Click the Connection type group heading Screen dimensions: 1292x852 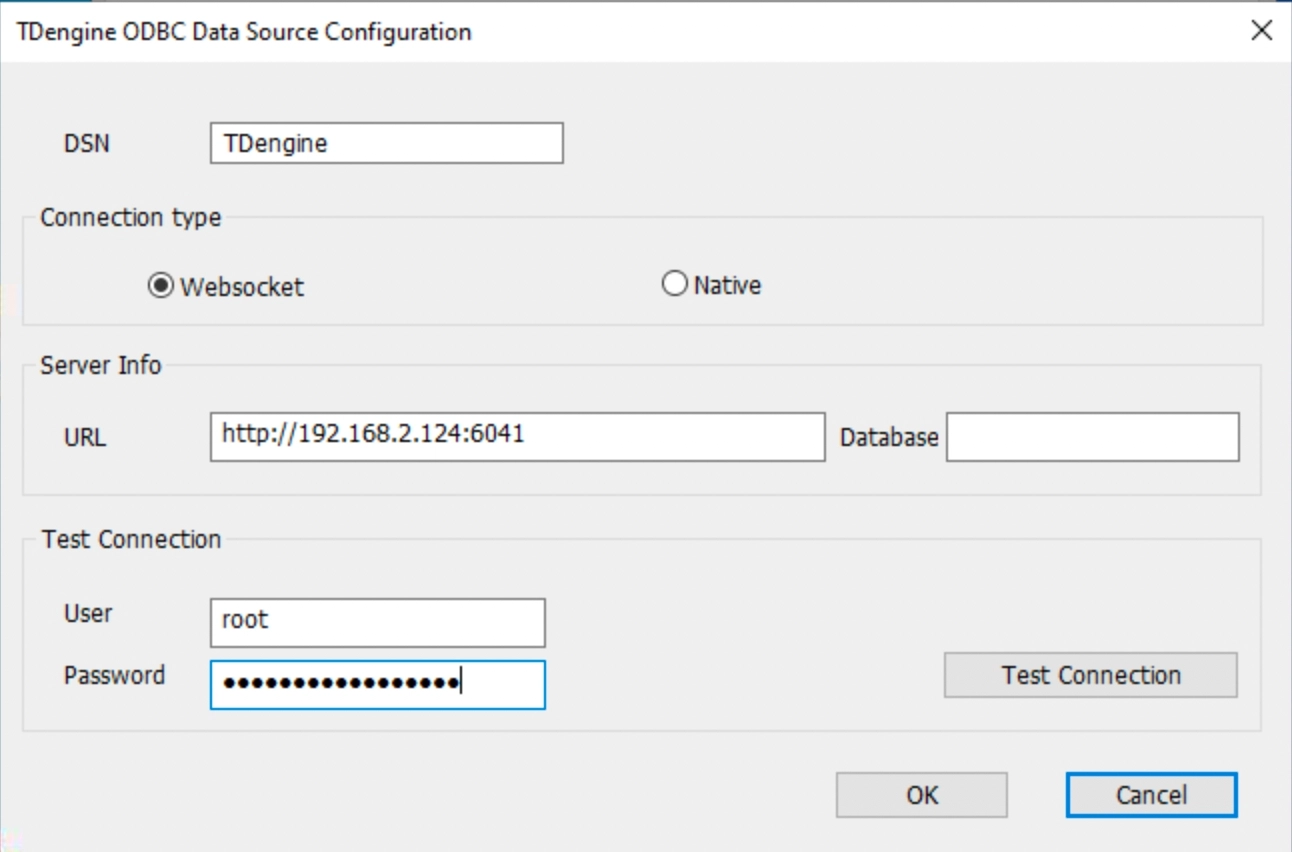(130, 218)
